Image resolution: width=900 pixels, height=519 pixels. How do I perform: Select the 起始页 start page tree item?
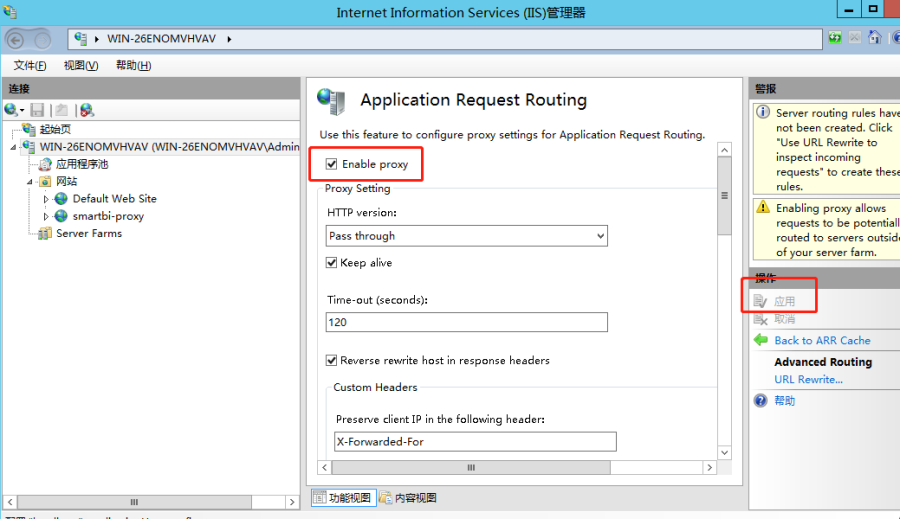(55, 129)
